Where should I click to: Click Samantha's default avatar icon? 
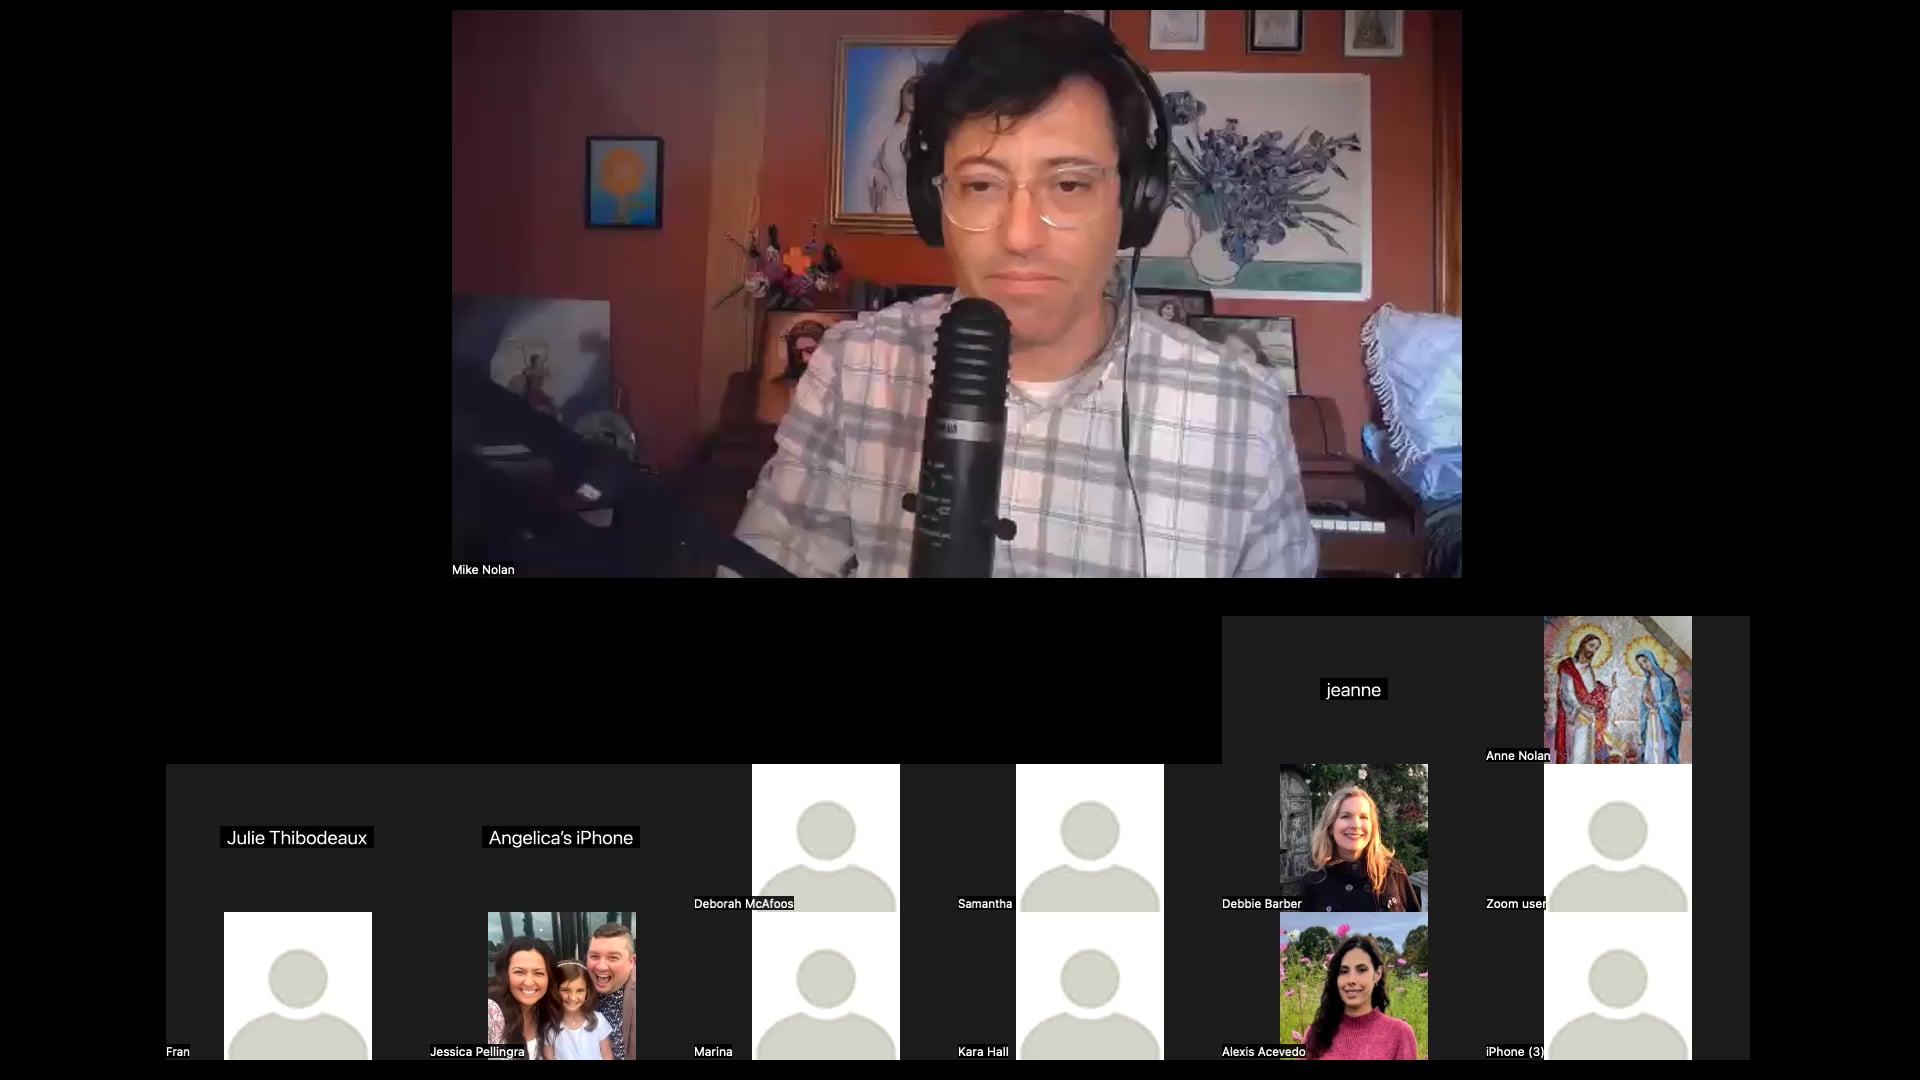click(x=1089, y=838)
